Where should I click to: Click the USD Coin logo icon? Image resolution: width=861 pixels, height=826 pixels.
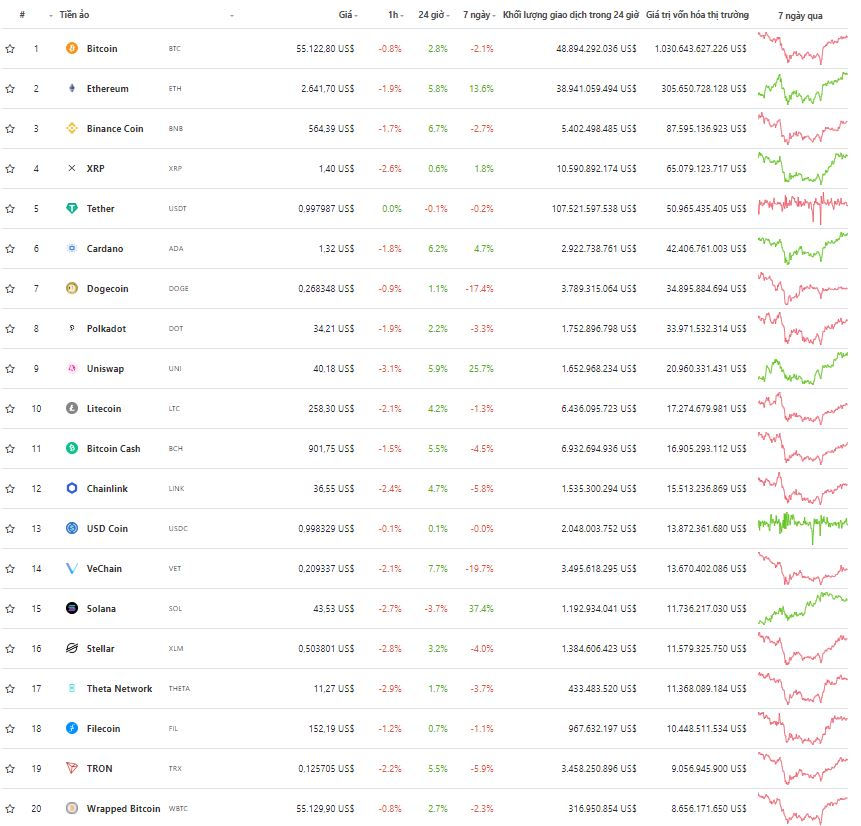72,528
